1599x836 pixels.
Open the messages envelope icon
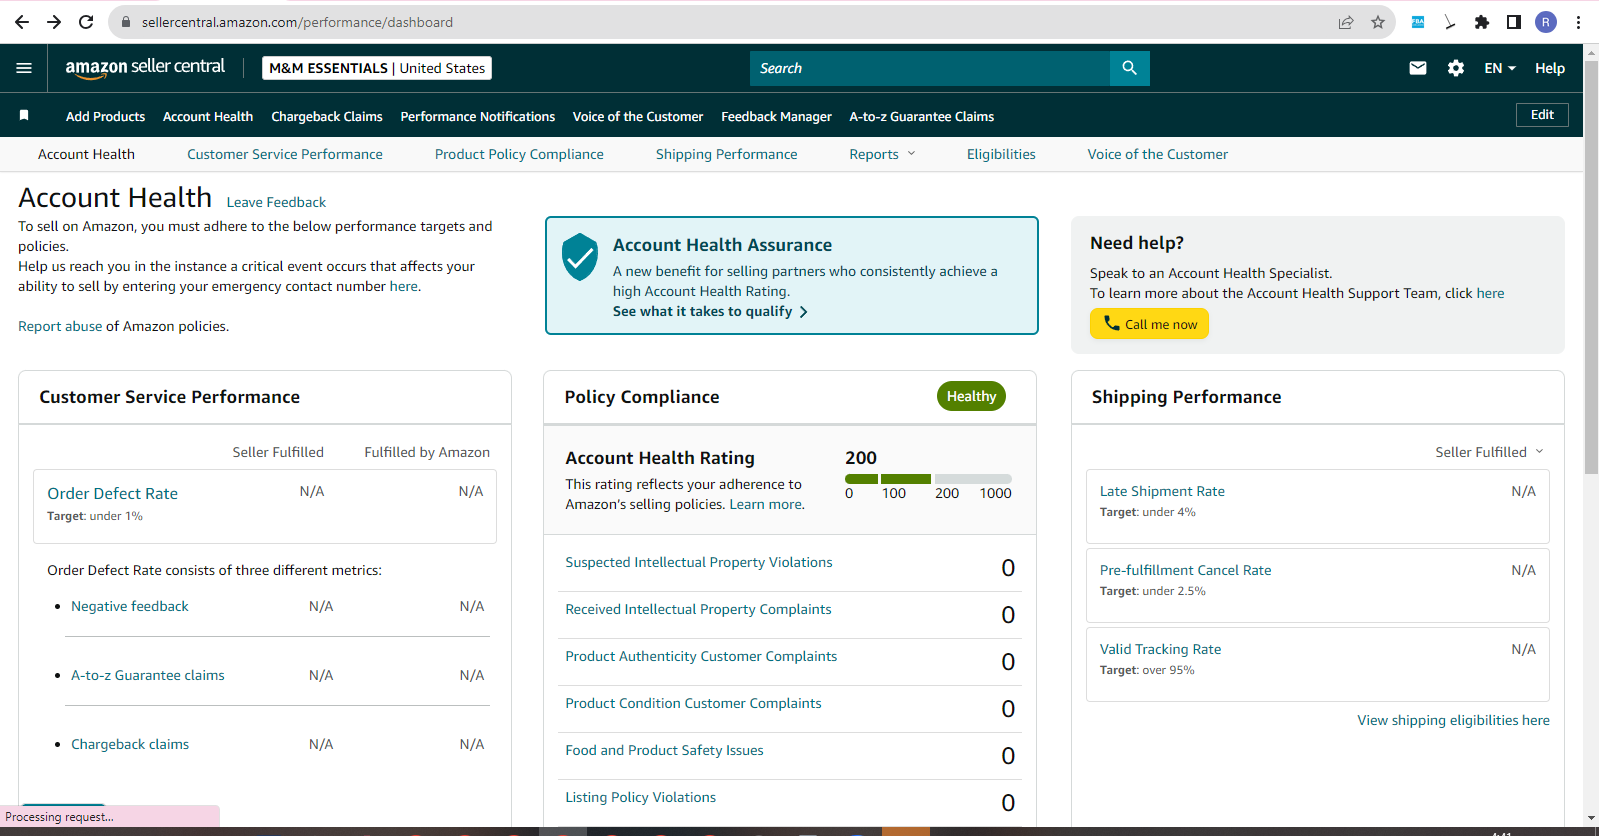click(x=1418, y=68)
